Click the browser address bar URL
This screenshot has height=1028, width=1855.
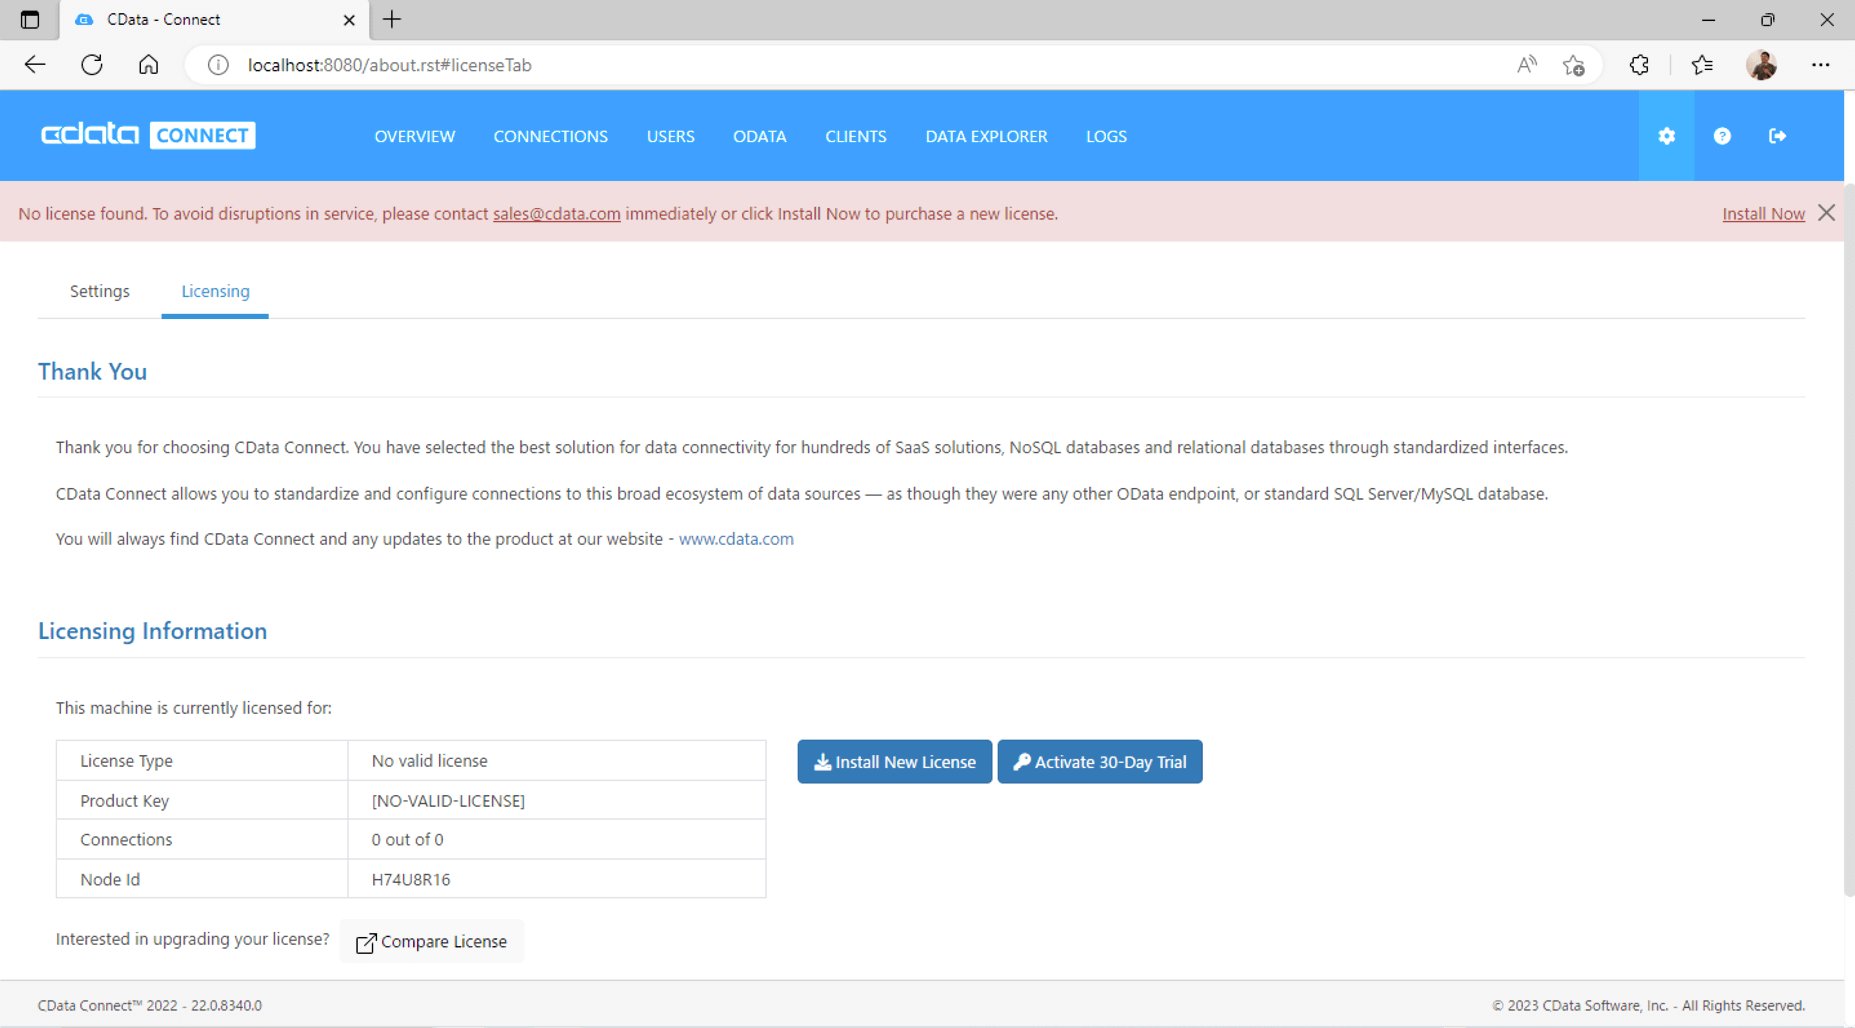[390, 65]
